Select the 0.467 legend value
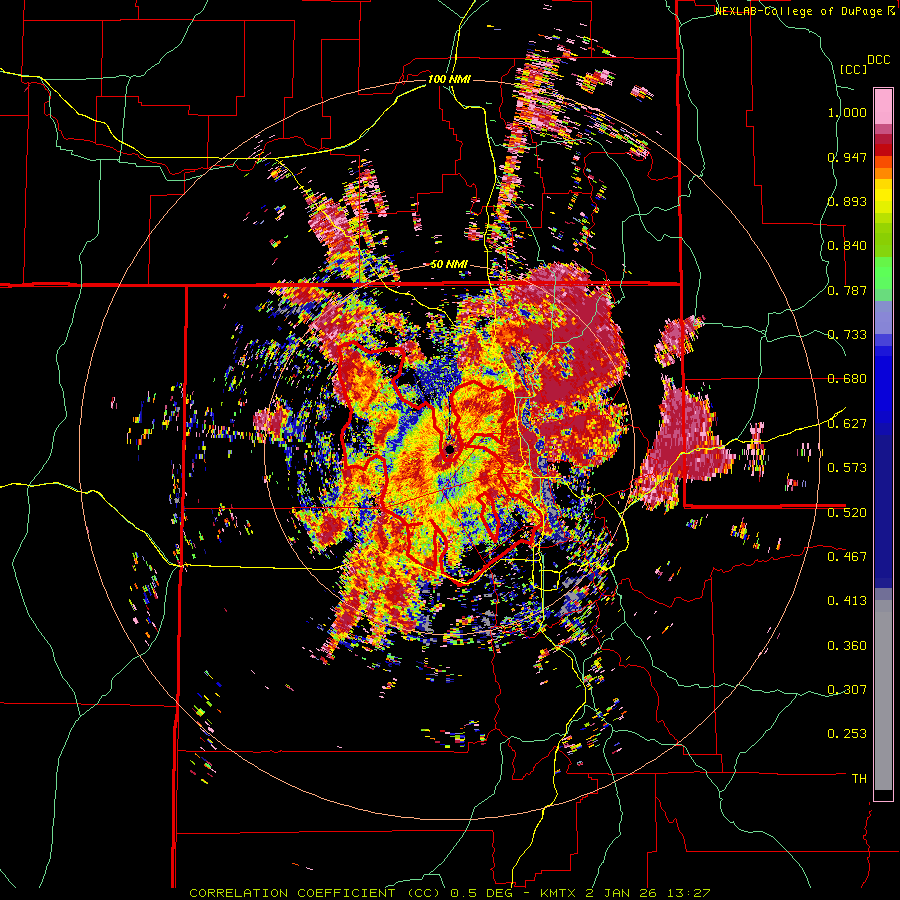 [x=847, y=556]
